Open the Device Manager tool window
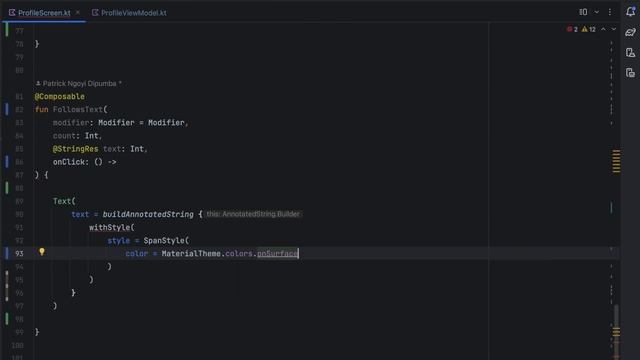Screen dimensions: 640x360 (x=631, y=53)
